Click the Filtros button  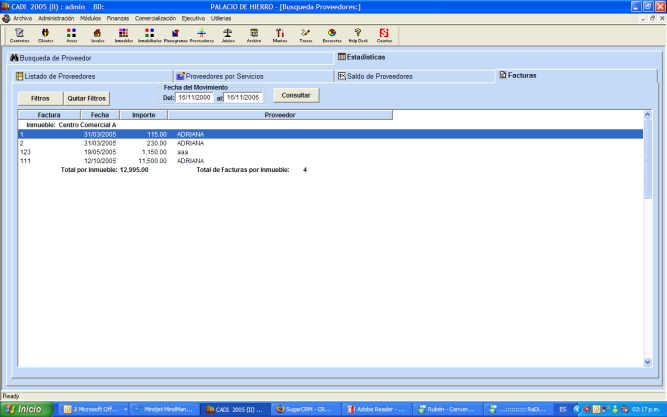[x=40, y=99]
